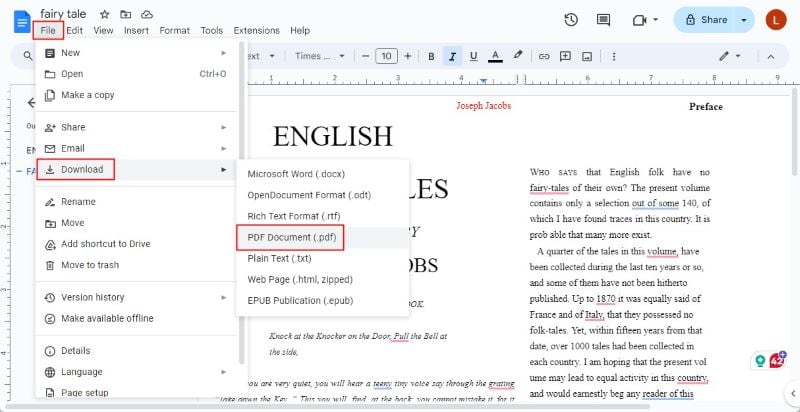Open the highlight color marker tool
Image resolution: width=800 pixels, height=412 pixels.
pyautogui.click(x=517, y=56)
